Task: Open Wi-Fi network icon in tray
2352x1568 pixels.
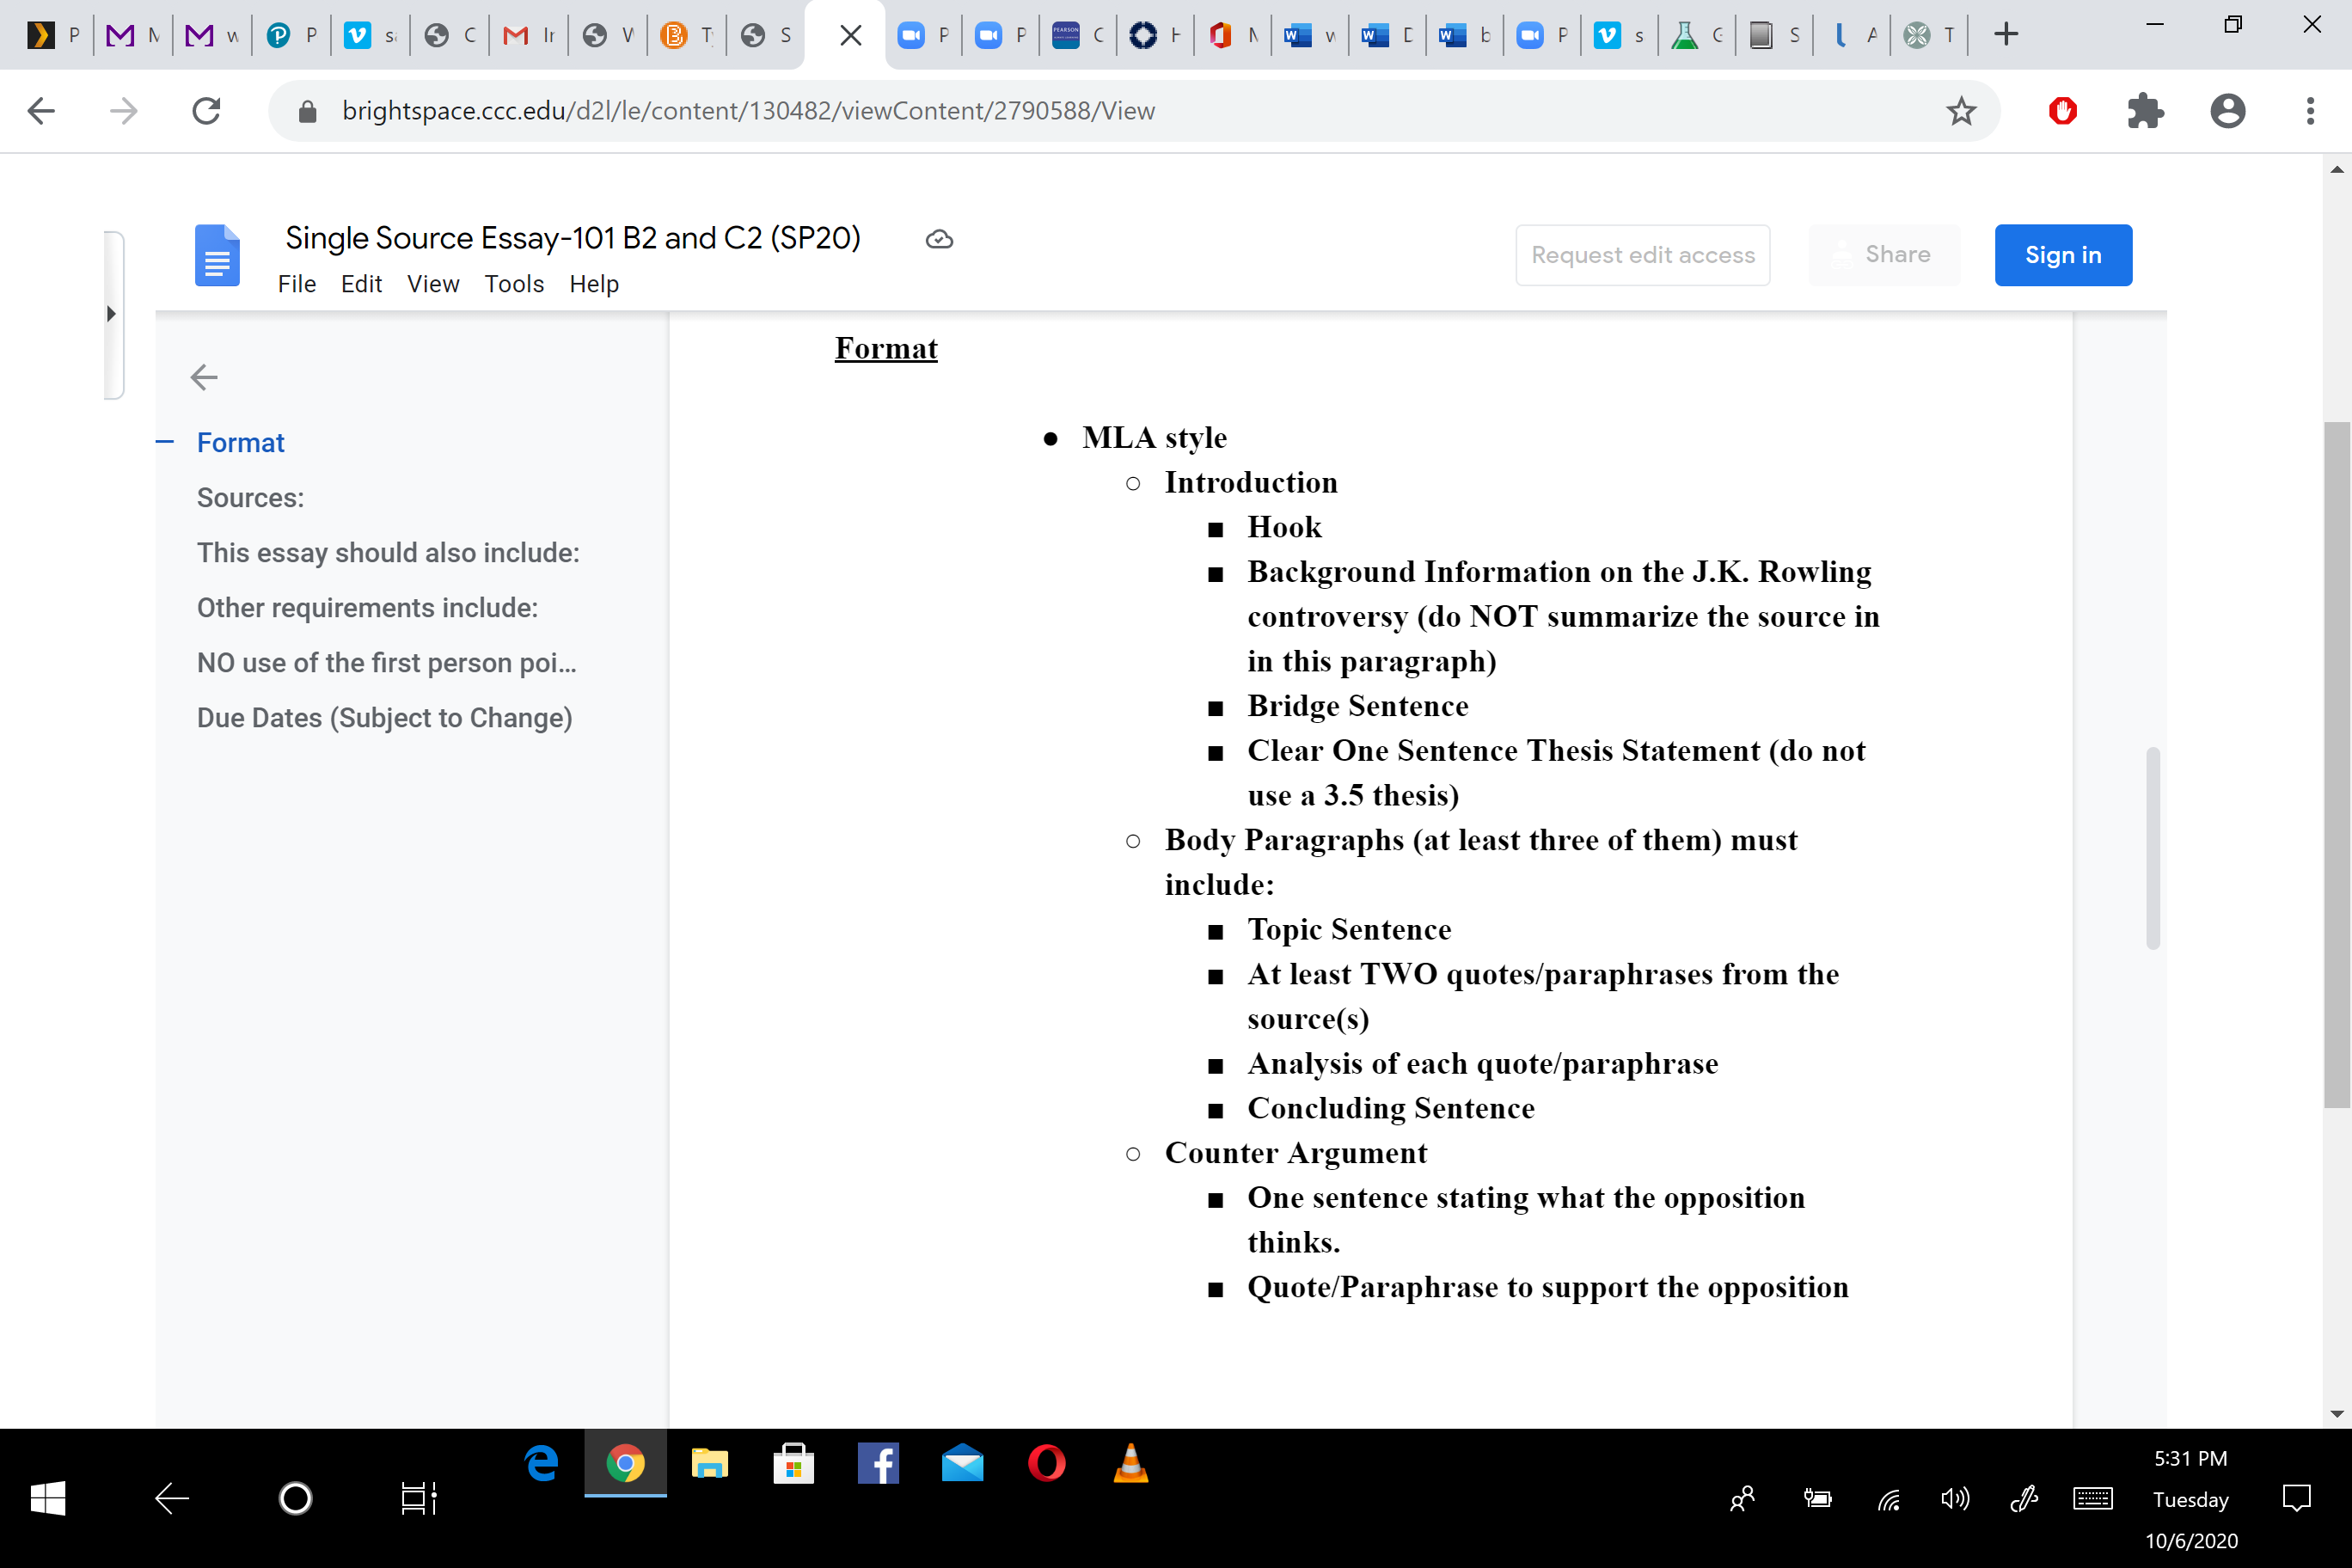Action: click(1888, 1498)
